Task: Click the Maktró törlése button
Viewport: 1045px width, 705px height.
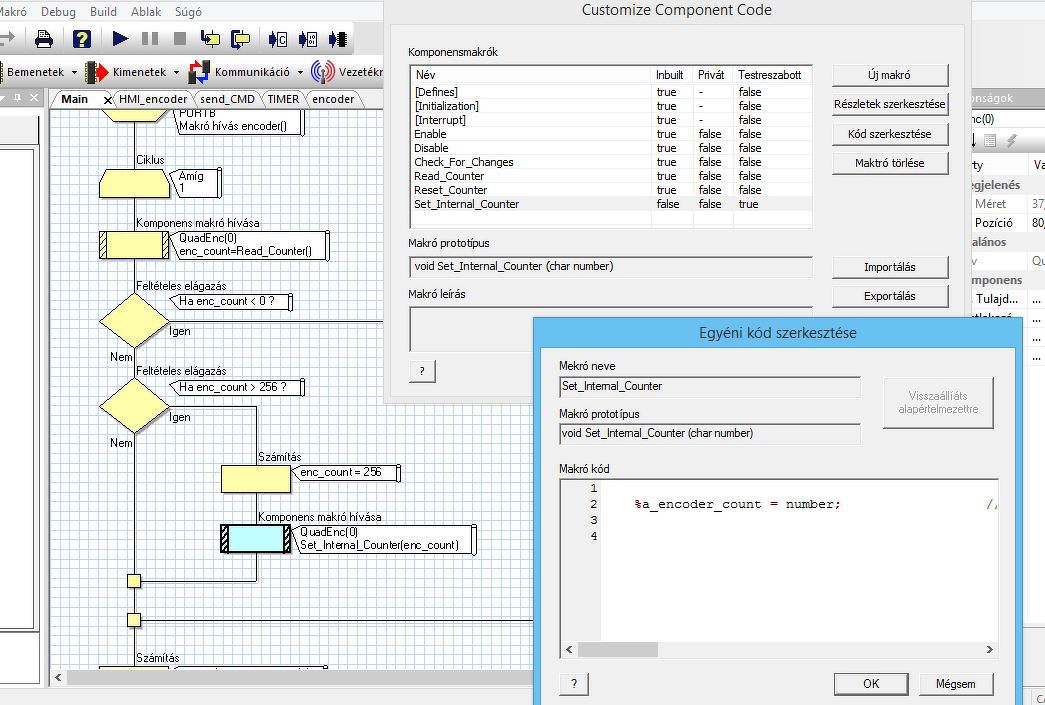Action: click(x=889, y=163)
